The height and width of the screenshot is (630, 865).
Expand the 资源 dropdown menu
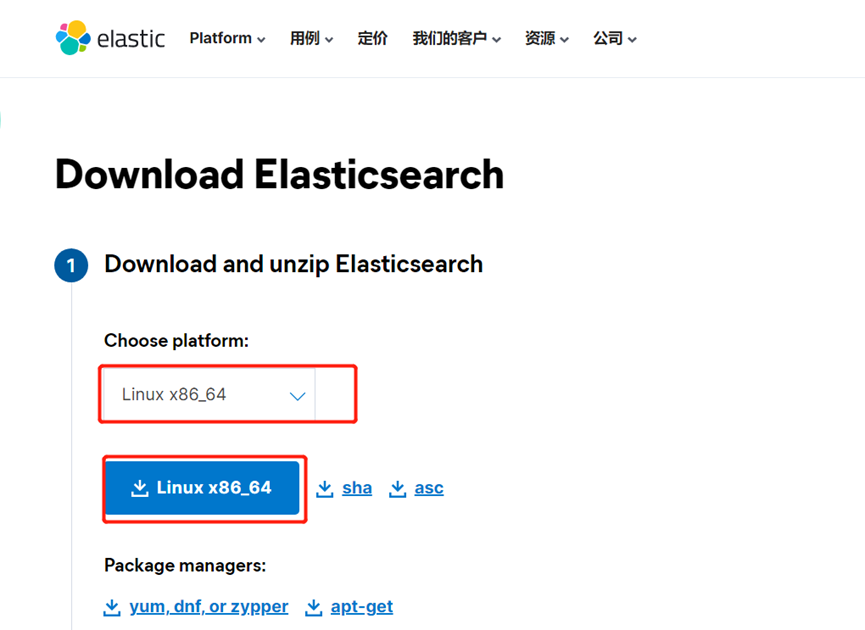pos(546,39)
